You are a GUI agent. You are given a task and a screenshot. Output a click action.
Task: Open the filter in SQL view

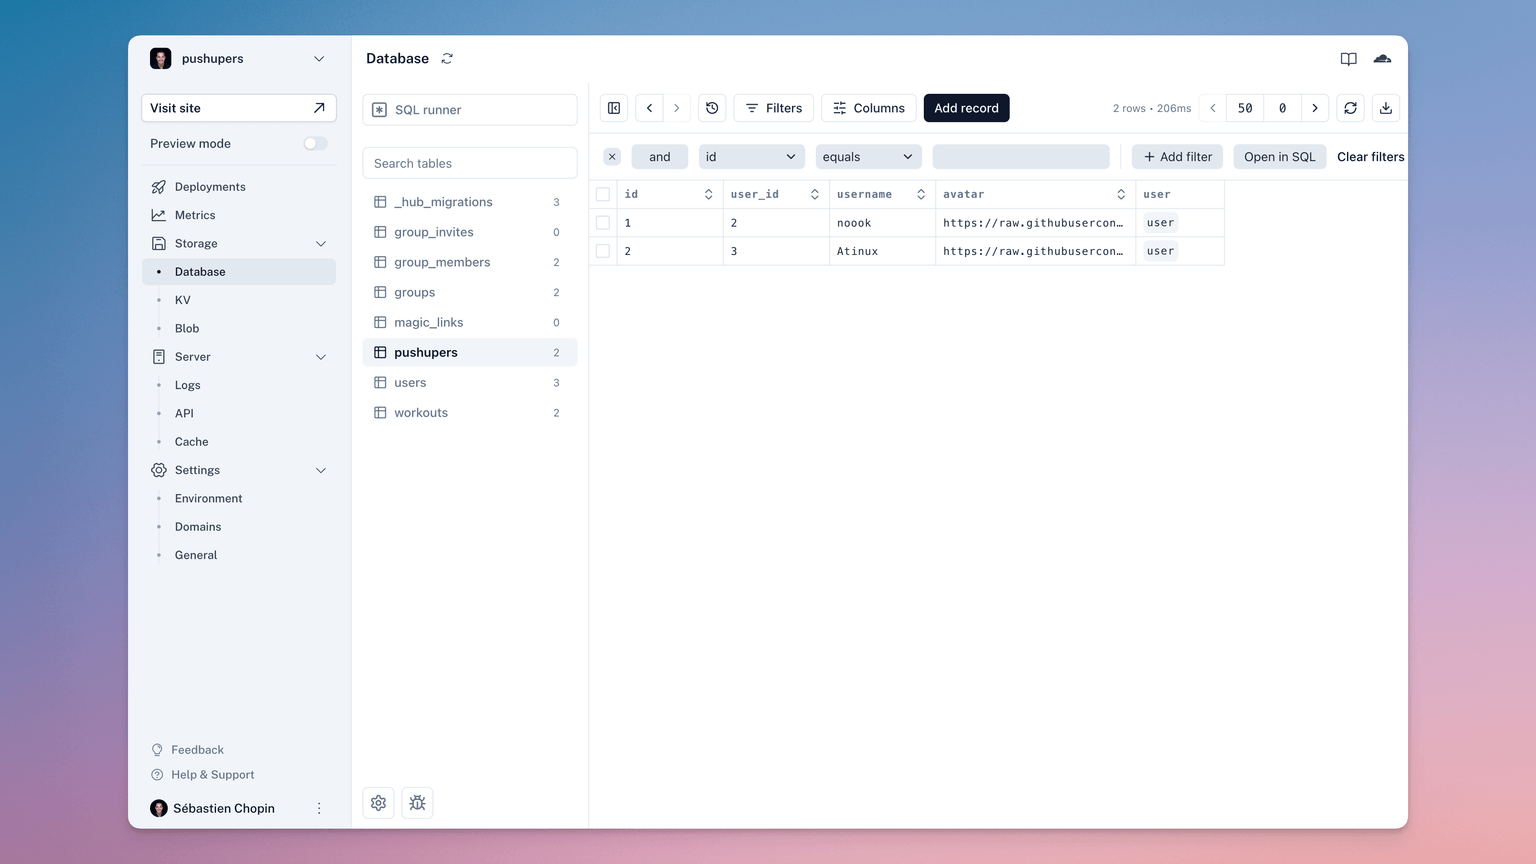(x=1279, y=156)
